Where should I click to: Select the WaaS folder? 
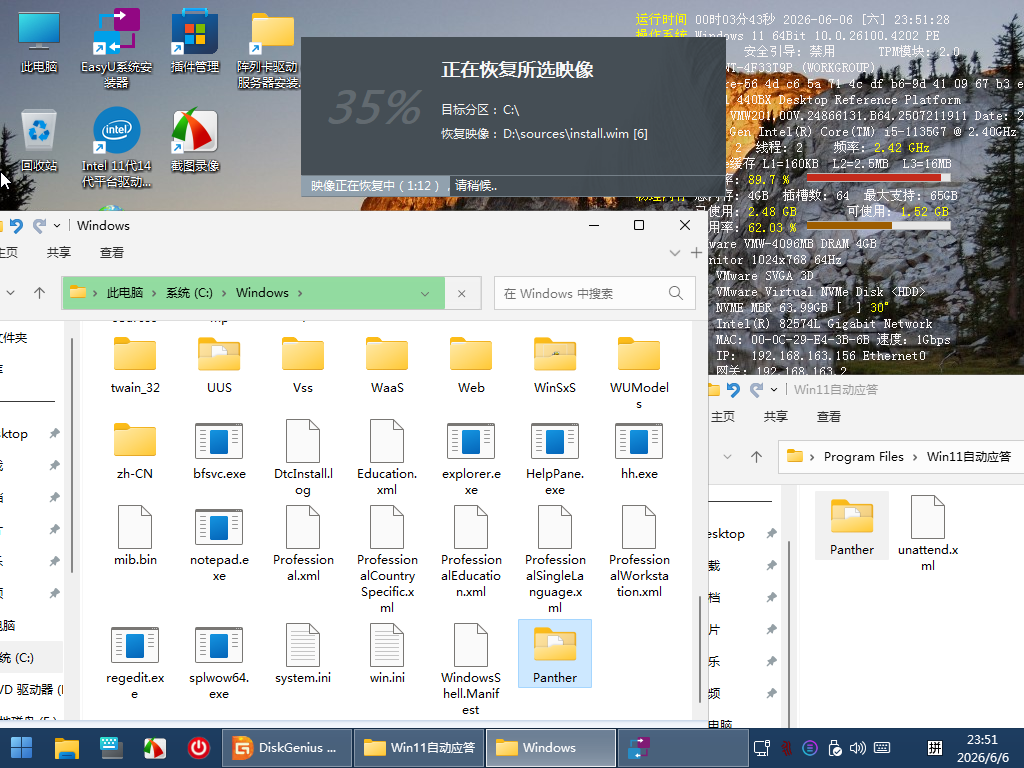click(387, 366)
